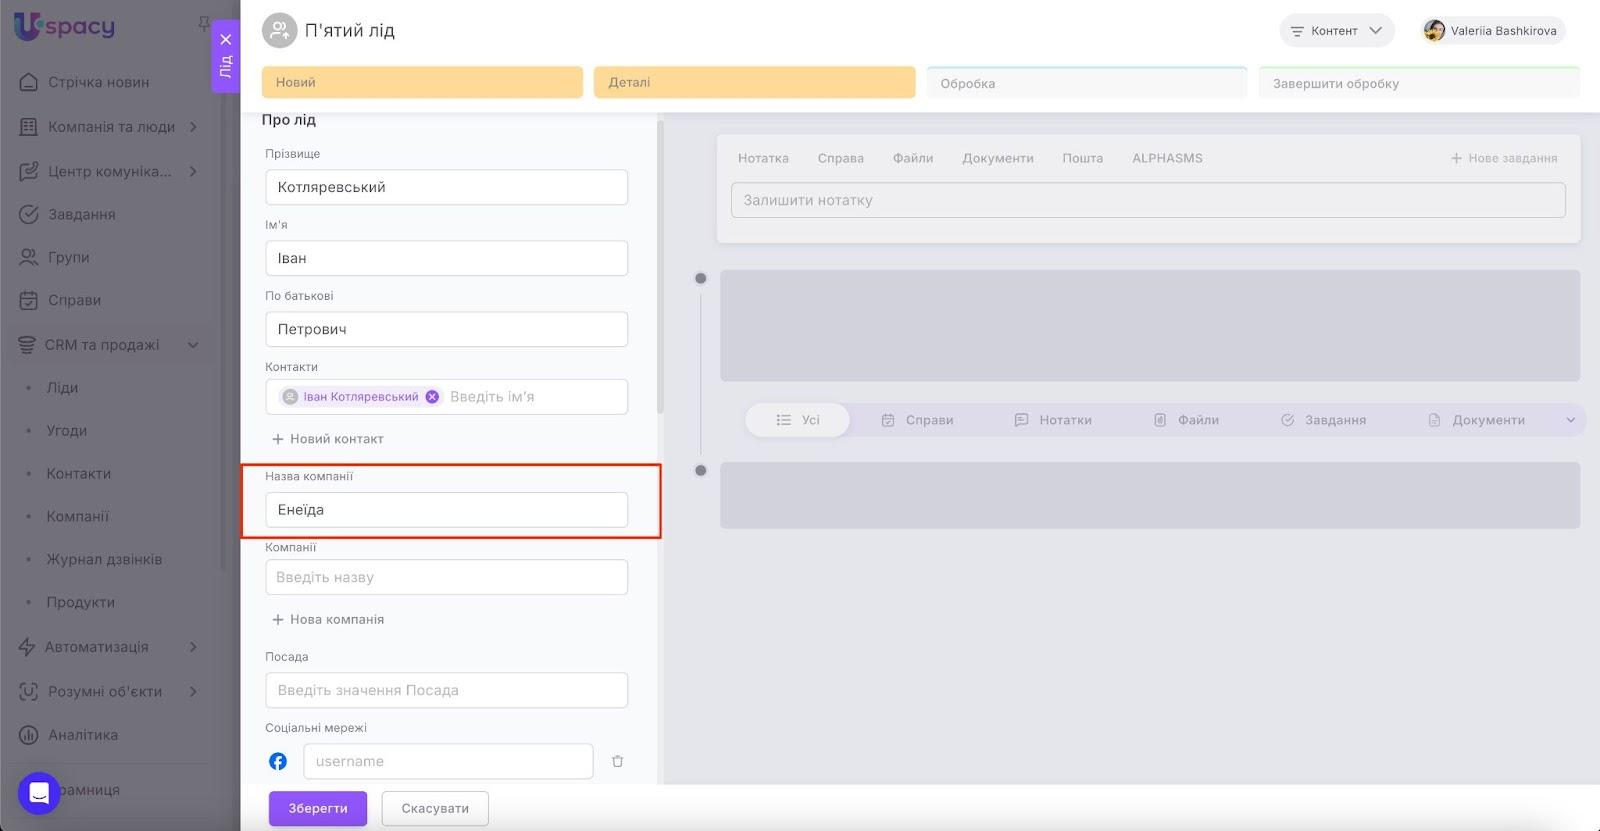Click the lead avatar icon in header
This screenshot has height=831, width=1600.
click(279, 31)
